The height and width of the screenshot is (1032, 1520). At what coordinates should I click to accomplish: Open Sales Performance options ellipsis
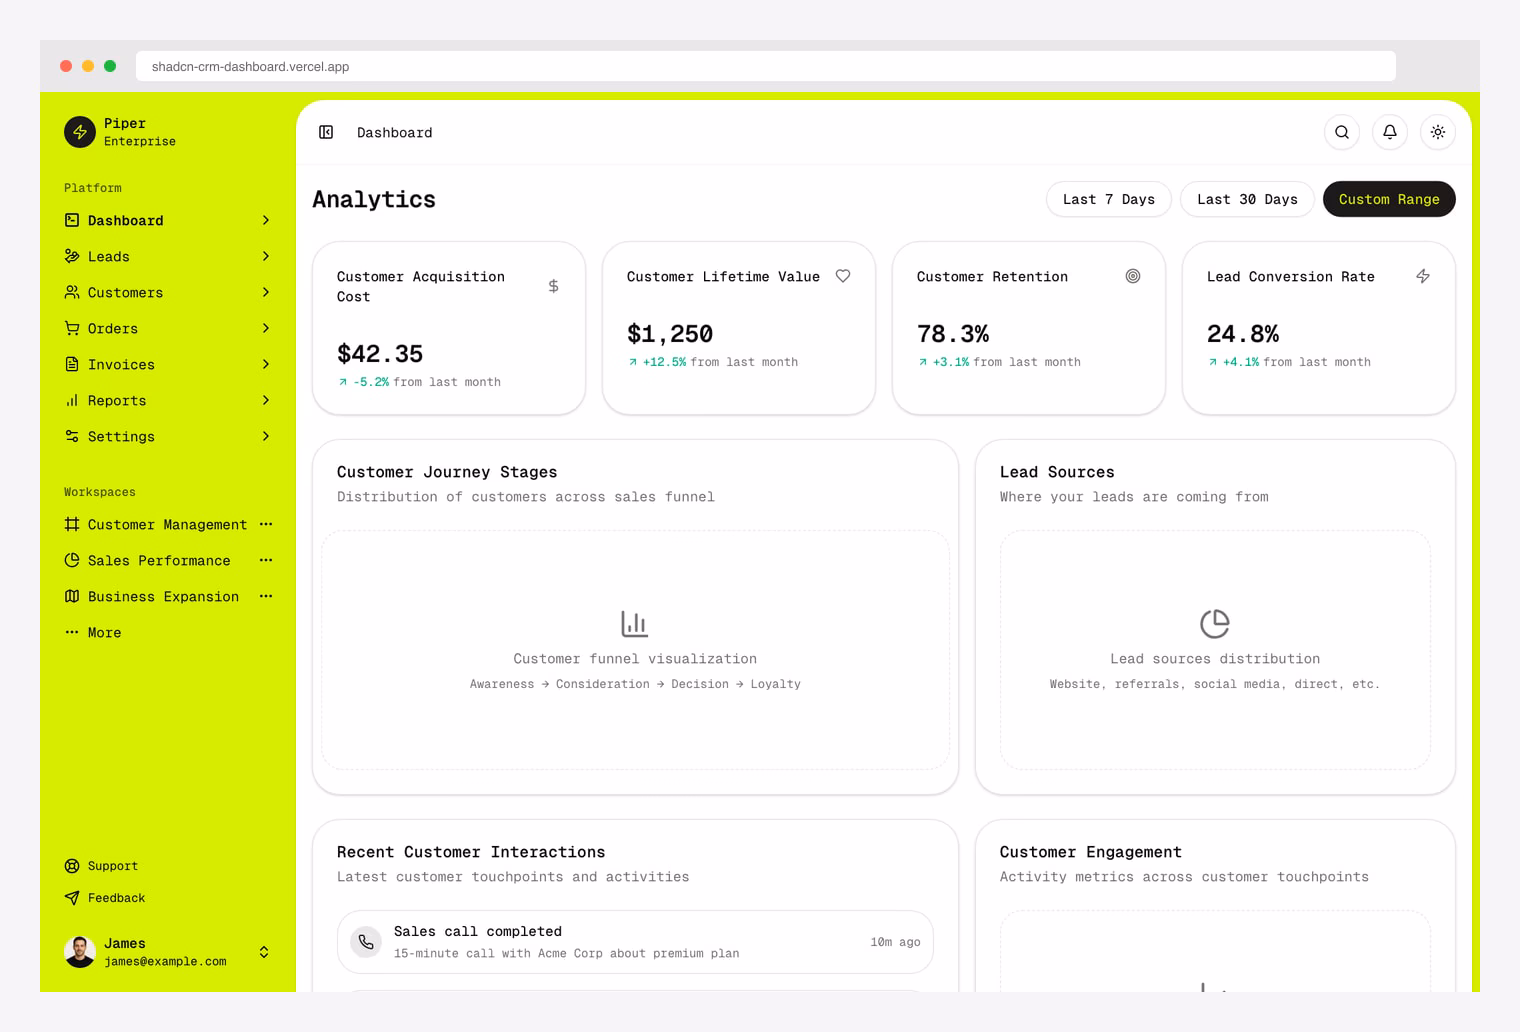[266, 560]
